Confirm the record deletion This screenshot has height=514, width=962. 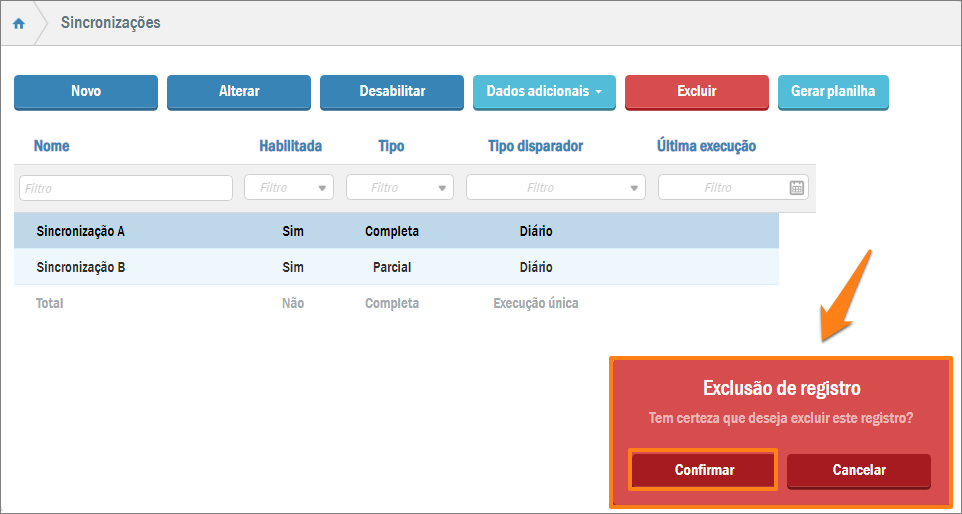point(704,470)
